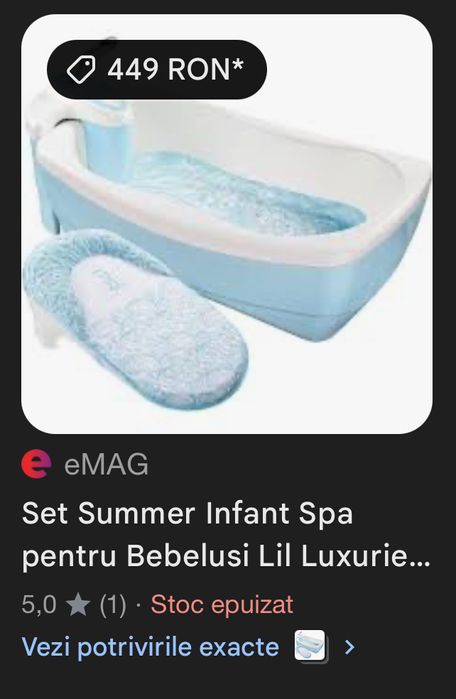Click the title line 'pentru Bebelusi Lil Luxurie…'

(x=226, y=556)
